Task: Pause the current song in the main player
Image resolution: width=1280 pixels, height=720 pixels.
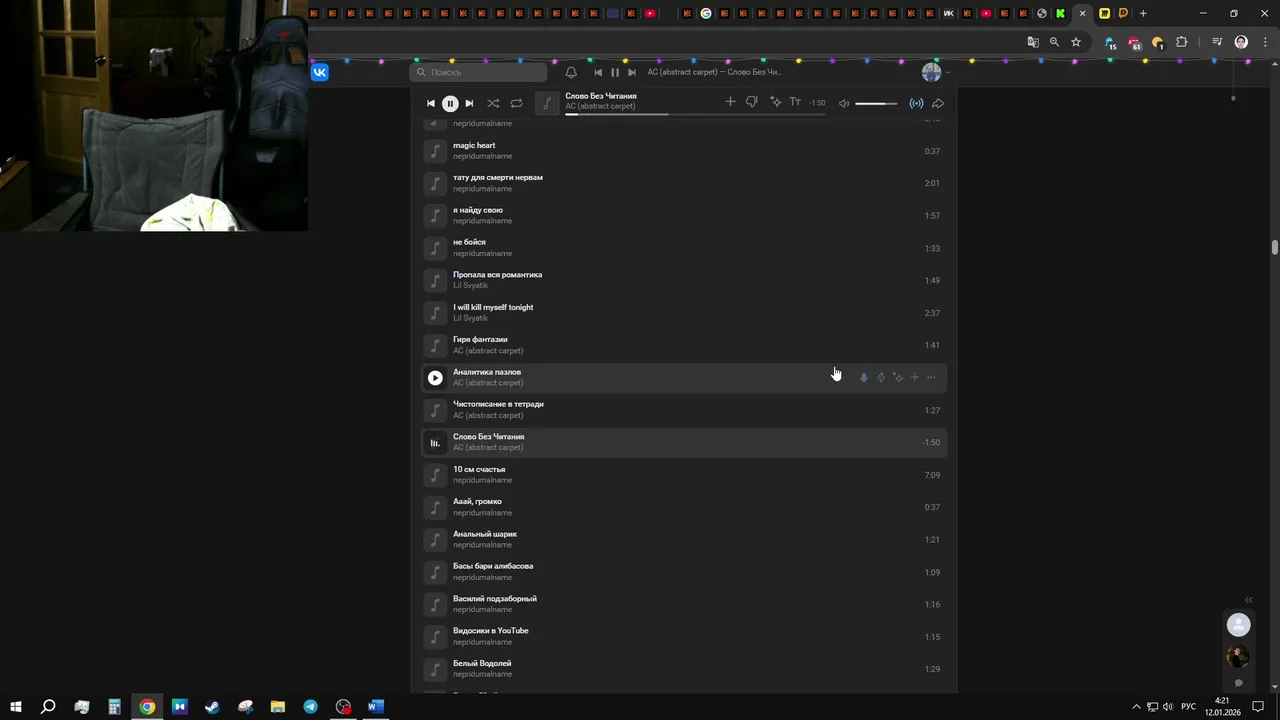Action: point(450,103)
